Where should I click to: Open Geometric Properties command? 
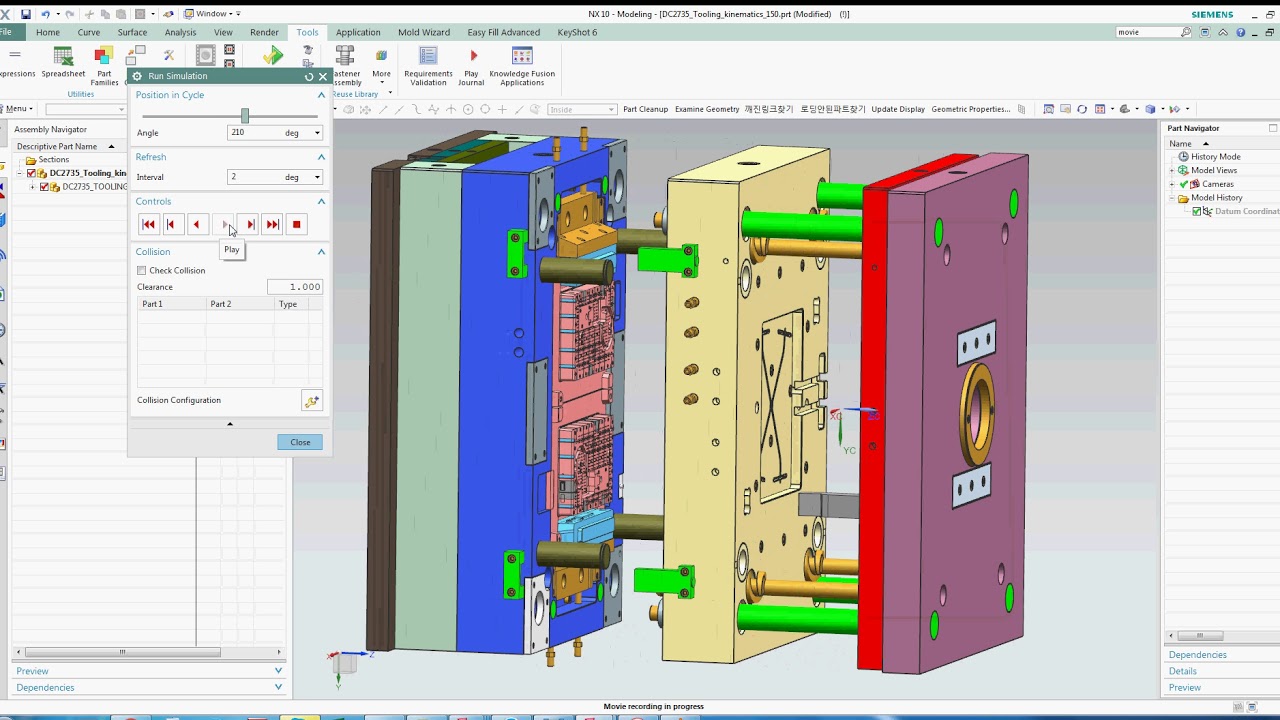[971, 109]
